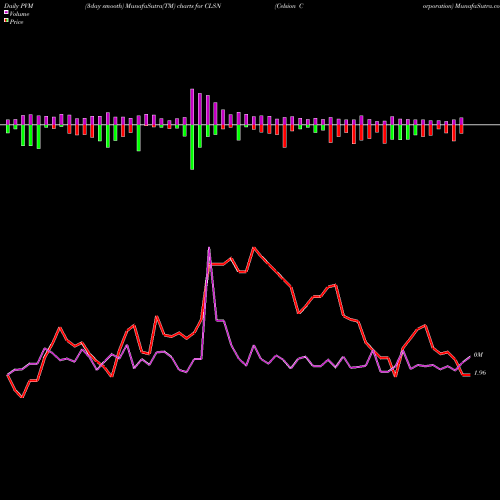
Task: Click the green-red Price legend swatch
Action: pyautogui.click(x=6, y=21)
